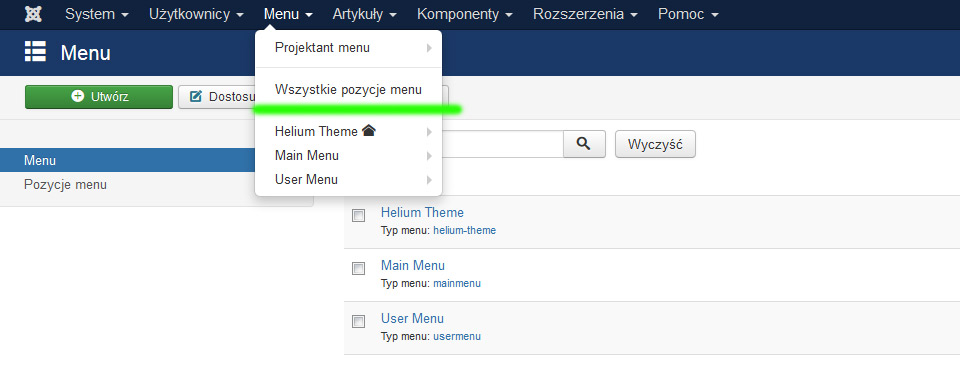Image resolution: width=960 pixels, height=385 pixels.
Task: Click the green Utwórz button
Action: pos(99,97)
